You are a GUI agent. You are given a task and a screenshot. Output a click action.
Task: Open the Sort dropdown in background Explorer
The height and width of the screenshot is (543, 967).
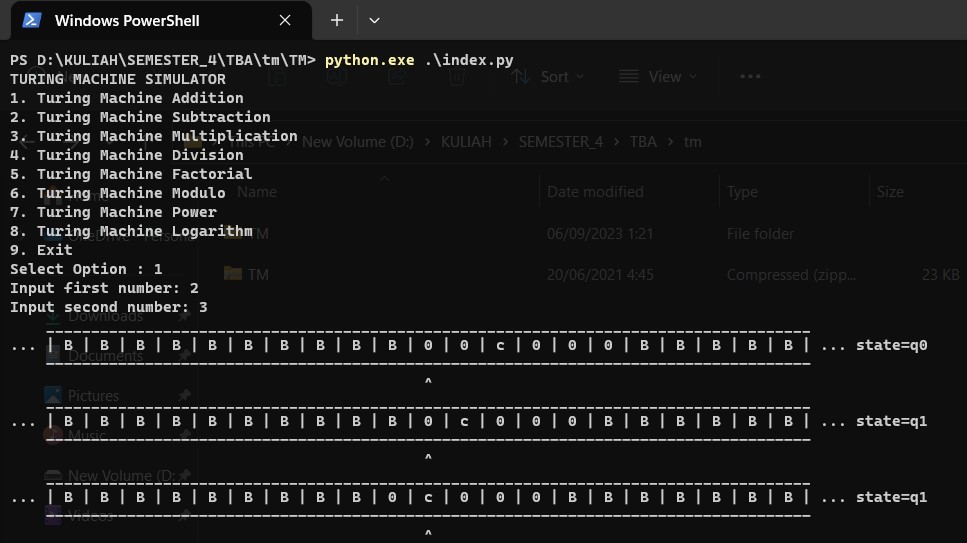541,77
